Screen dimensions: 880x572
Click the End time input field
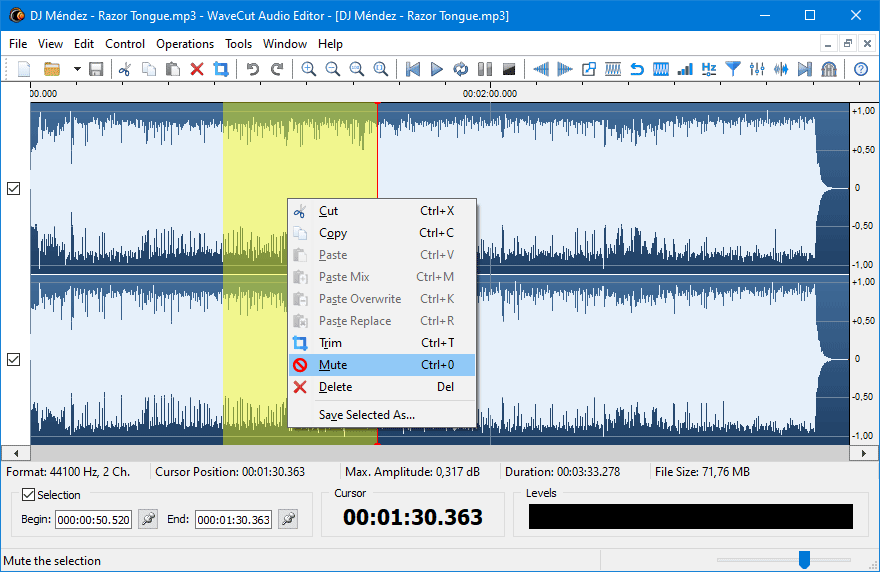coord(233,520)
